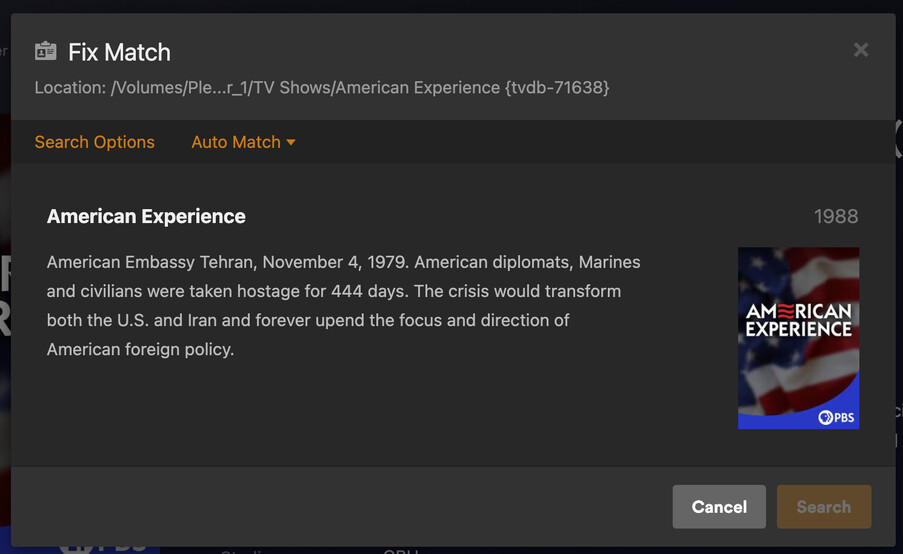Click the Fix Match dialog title
Viewport: 903px width, 554px height.
(x=119, y=52)
